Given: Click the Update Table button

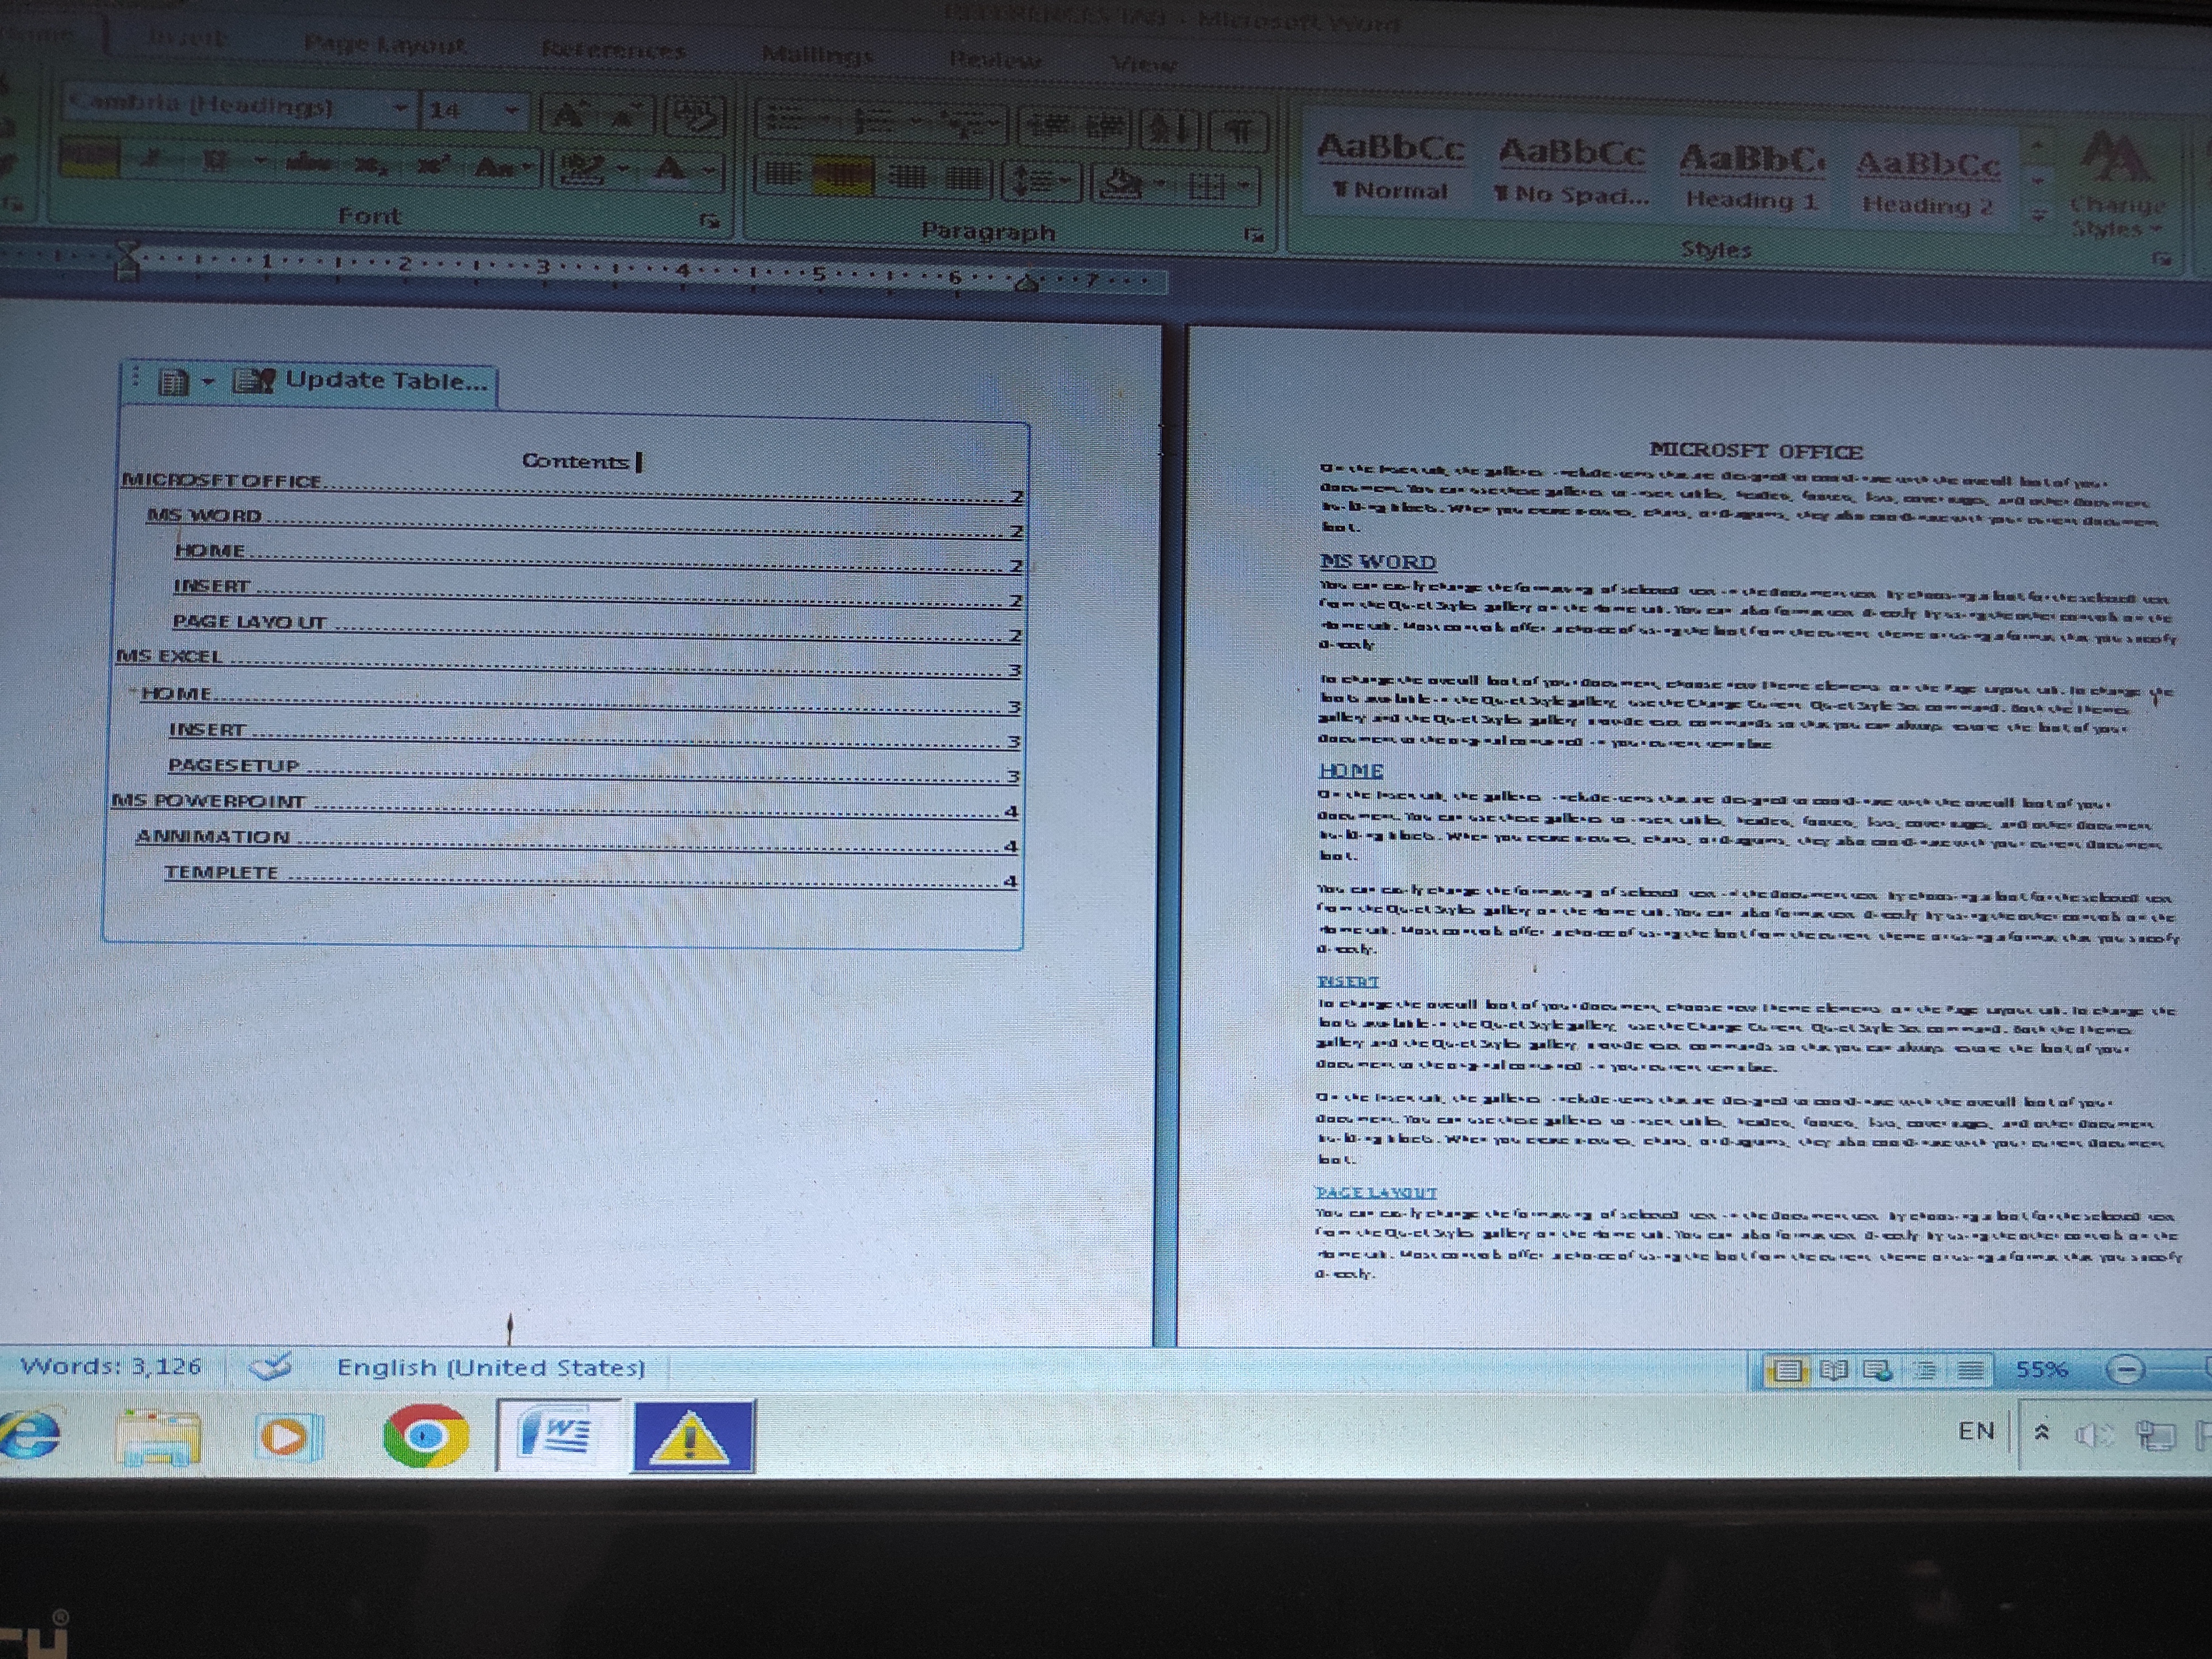Looking at the screenshot, I should pyautogui.click(x=364, y=381).
